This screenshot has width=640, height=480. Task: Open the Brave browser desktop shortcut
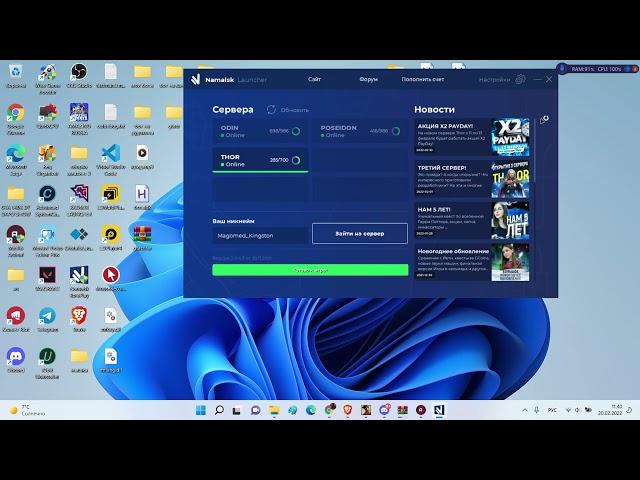click(79, 320)
